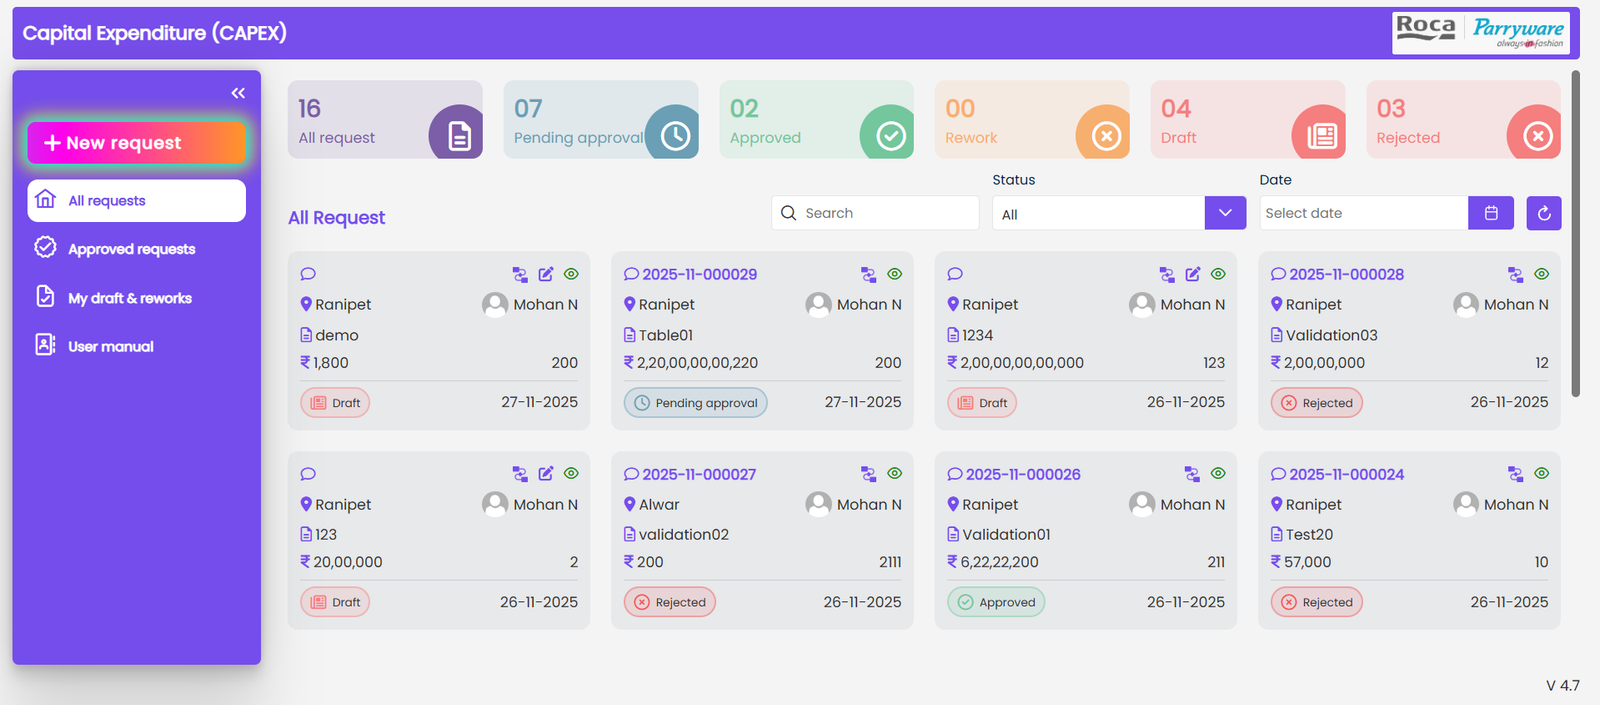Image resolution: width=1600 pixels, height=705 pixels.
Task: Open workflow icon for request 2025-11-000026
Action: click(1192, 474)
